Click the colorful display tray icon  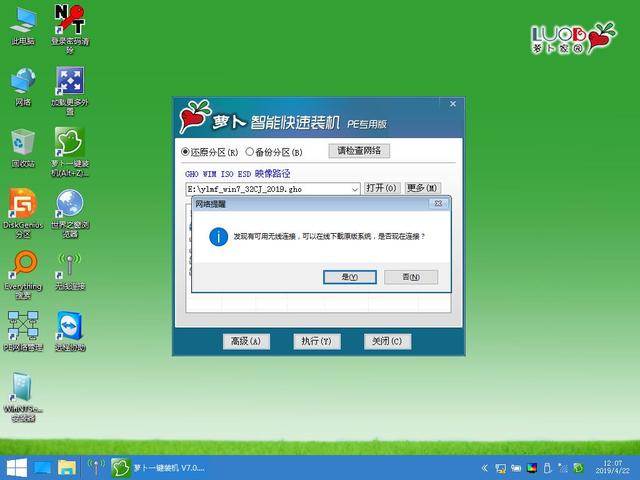point(532,468)
